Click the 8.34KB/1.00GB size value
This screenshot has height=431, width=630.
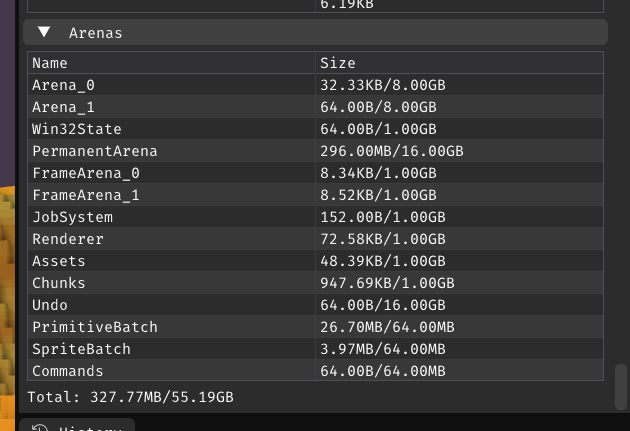click(x=378, y=174)
